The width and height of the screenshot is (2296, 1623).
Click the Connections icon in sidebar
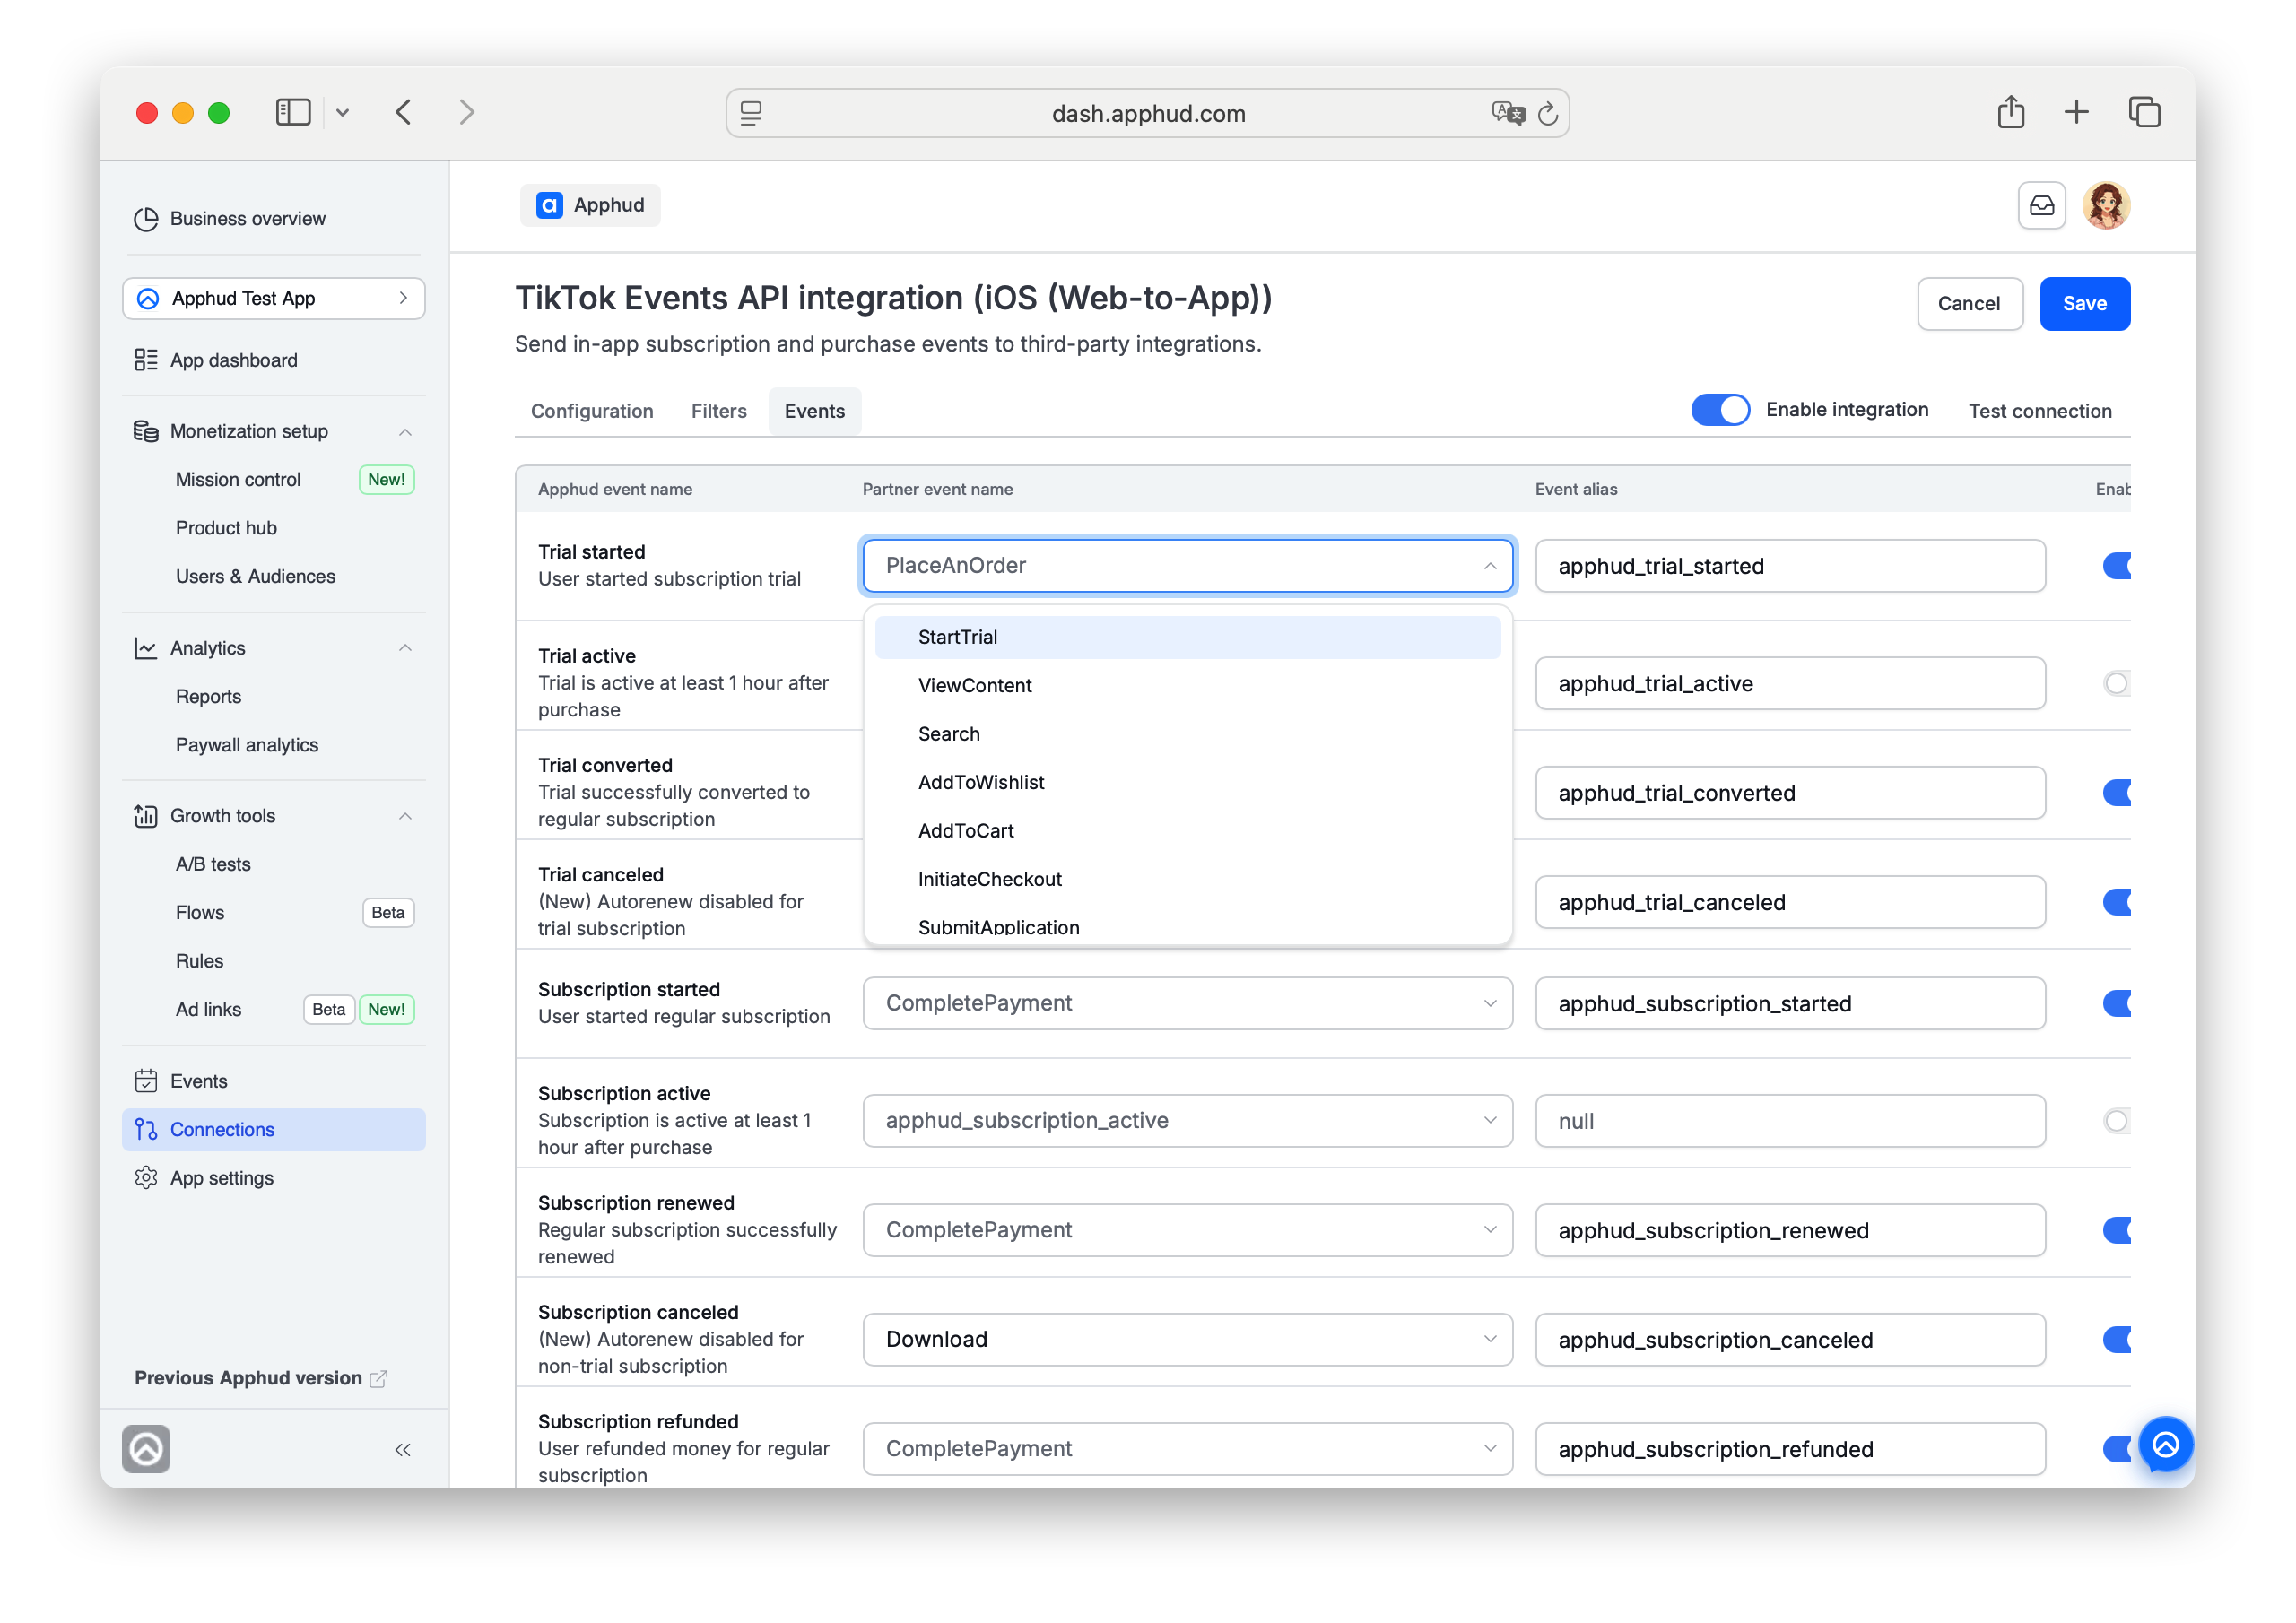point(146,1129)
